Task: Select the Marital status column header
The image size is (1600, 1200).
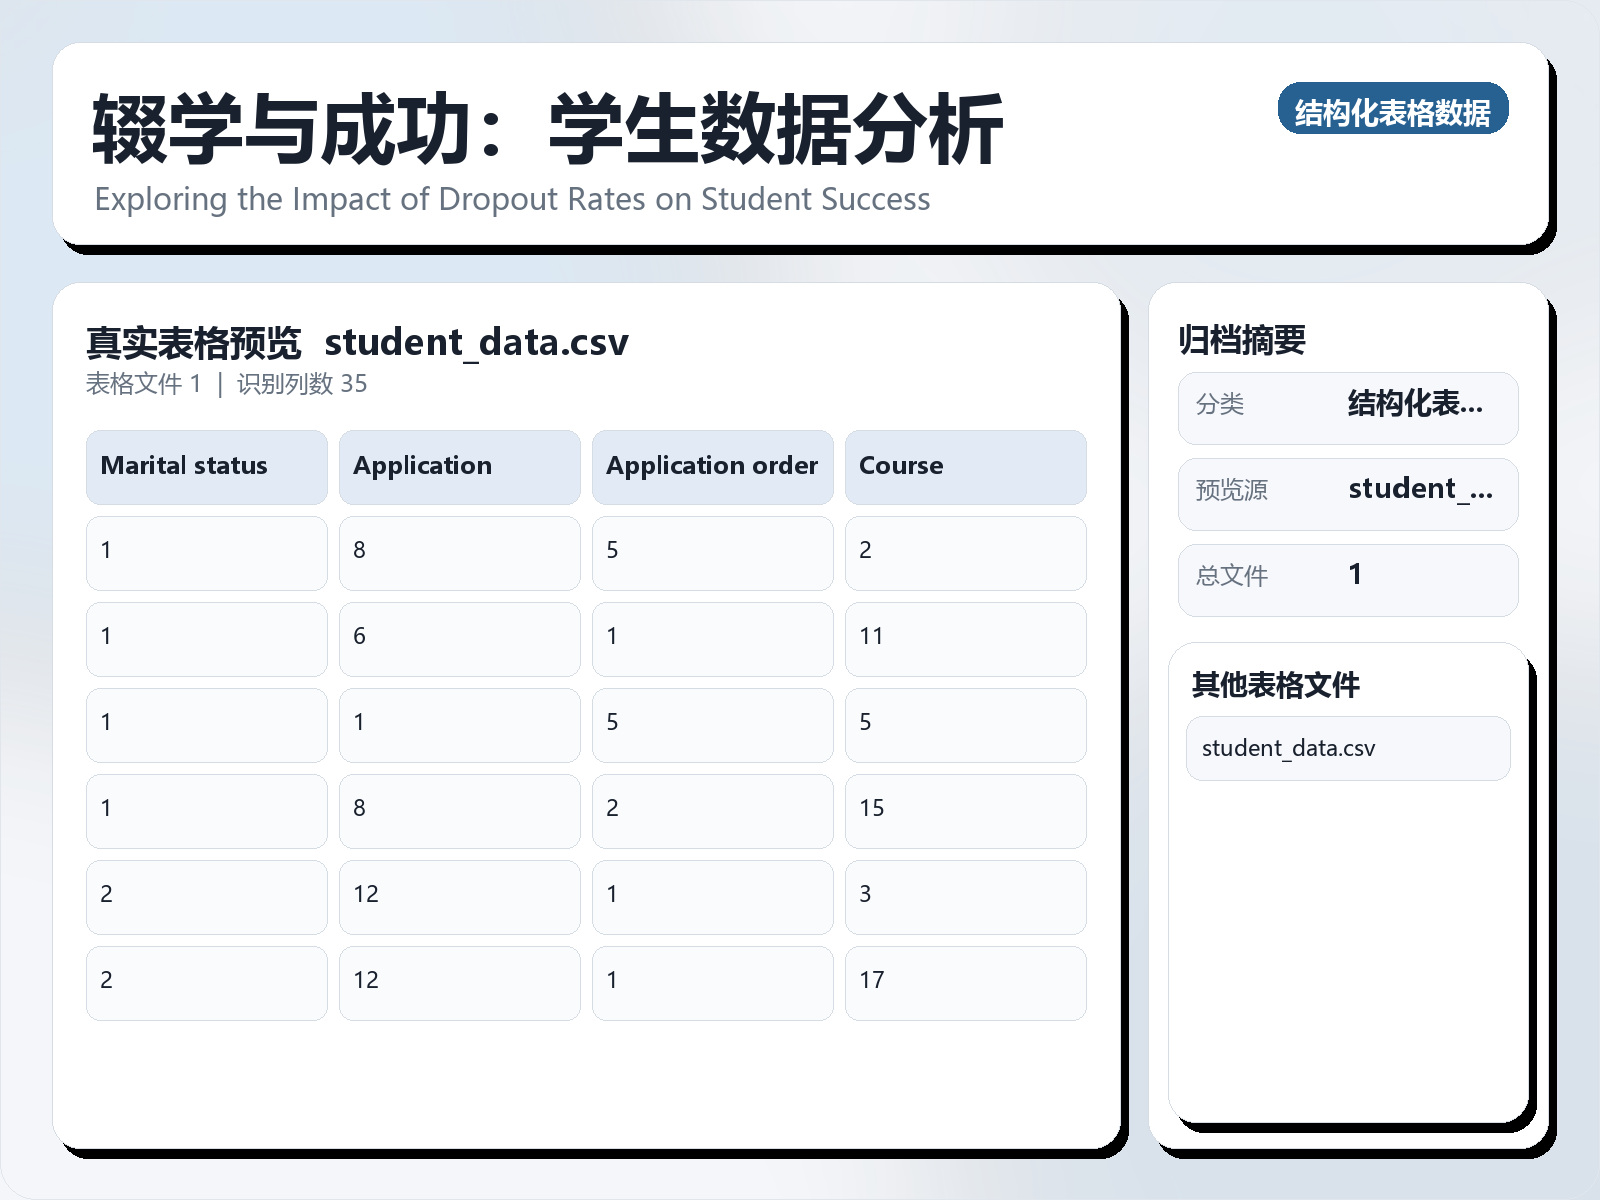Action: [x=206, y=466]
